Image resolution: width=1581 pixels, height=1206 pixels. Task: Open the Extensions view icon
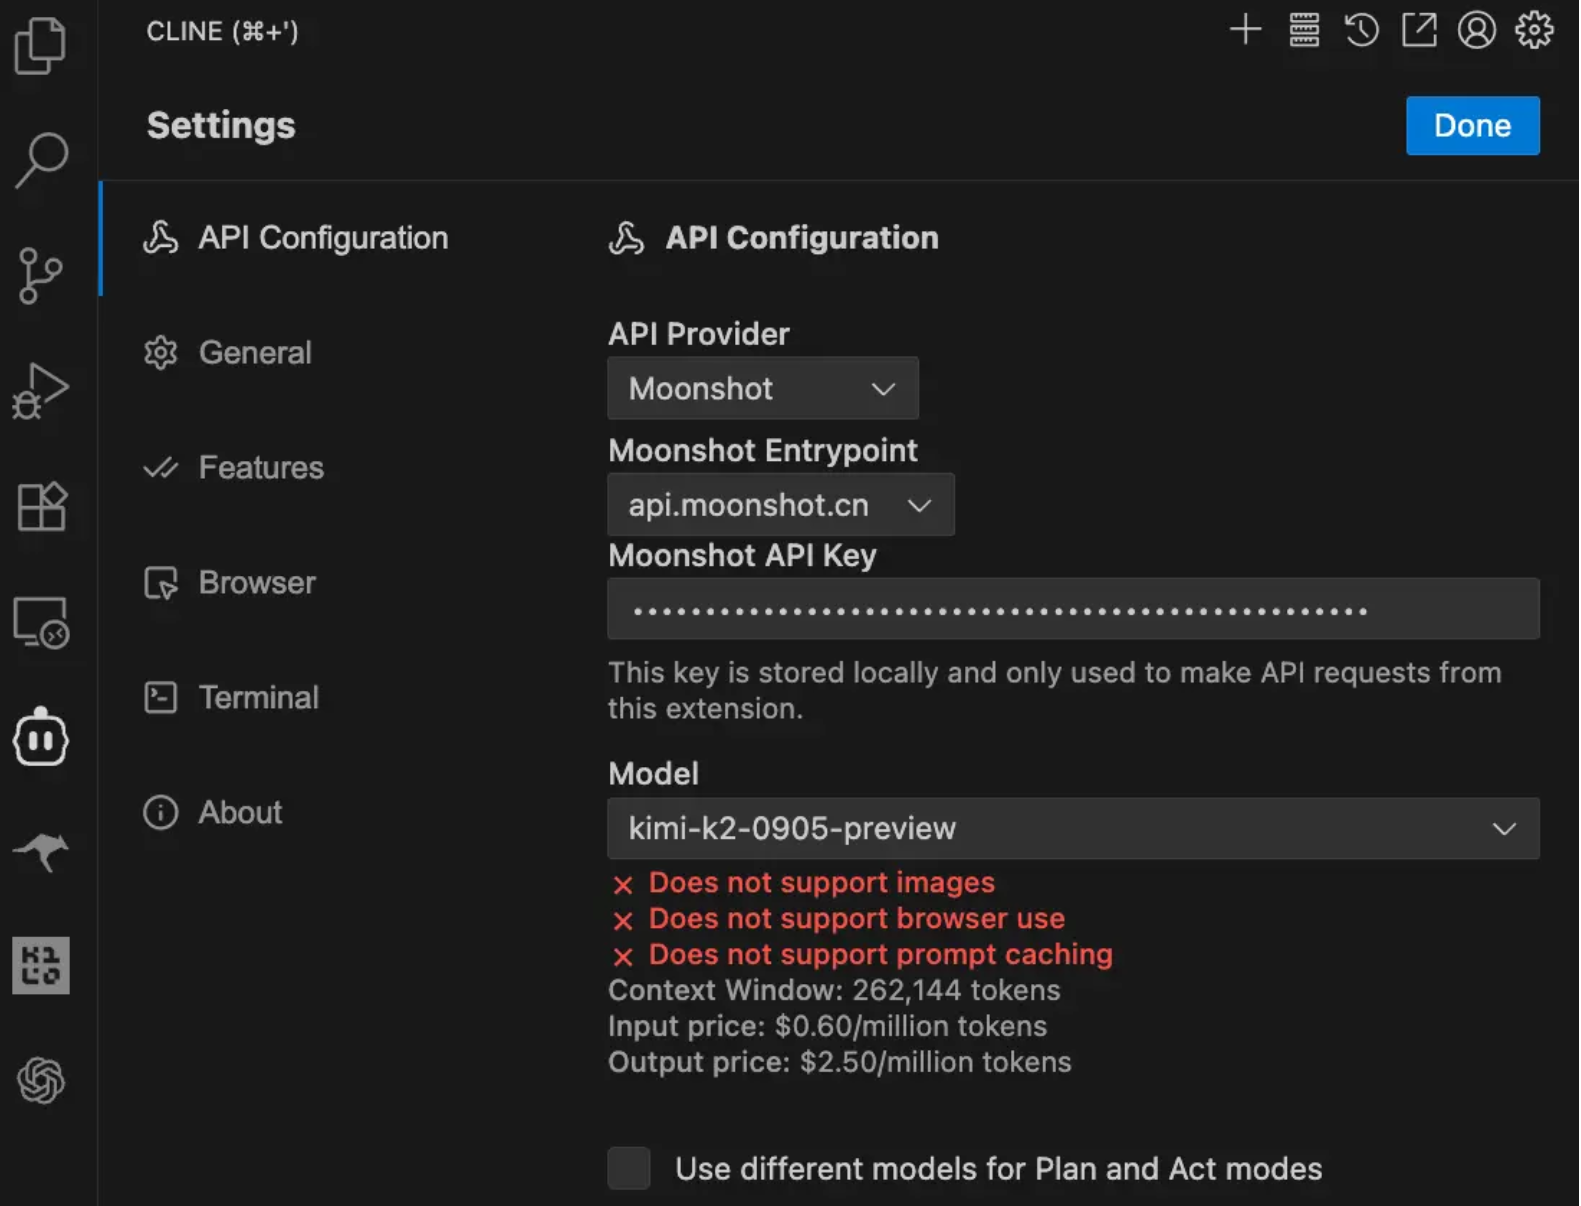(41, 506)
